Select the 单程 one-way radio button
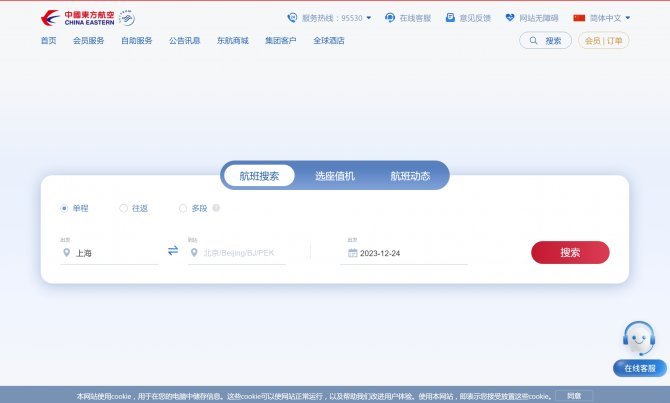670x403 pixels. click(x=64, y=208)
